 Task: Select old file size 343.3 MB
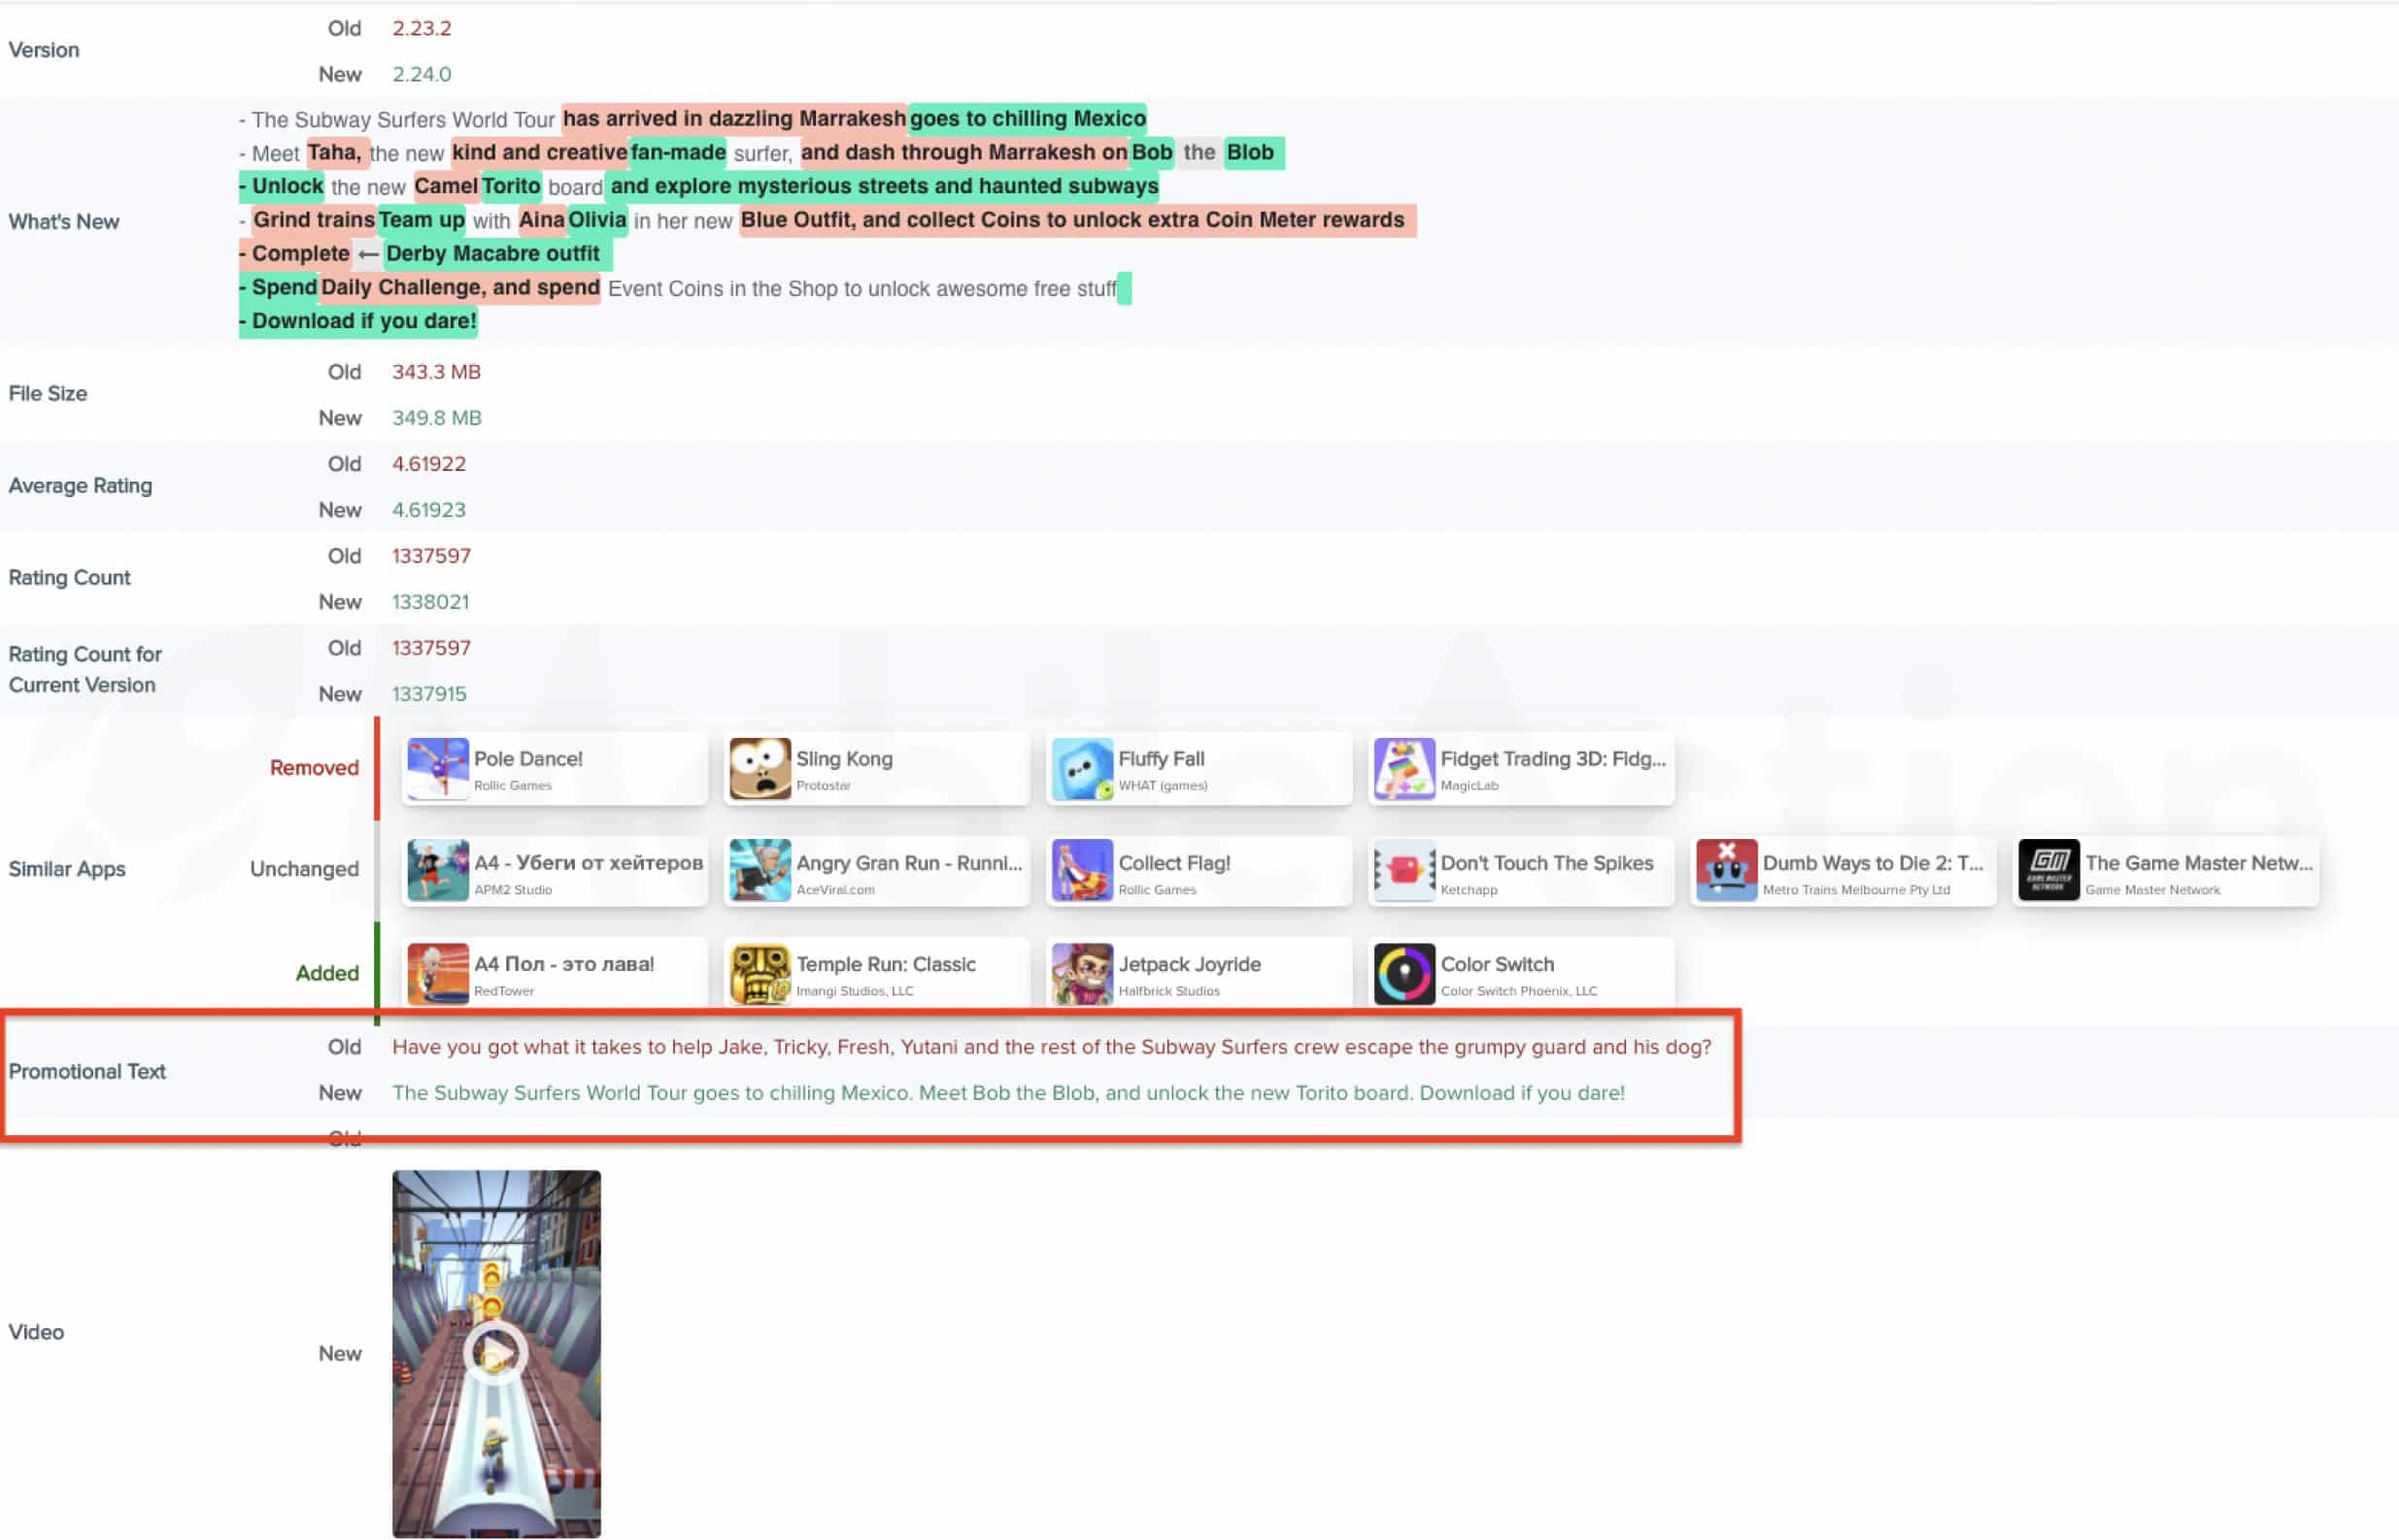(x=436, y=372)
